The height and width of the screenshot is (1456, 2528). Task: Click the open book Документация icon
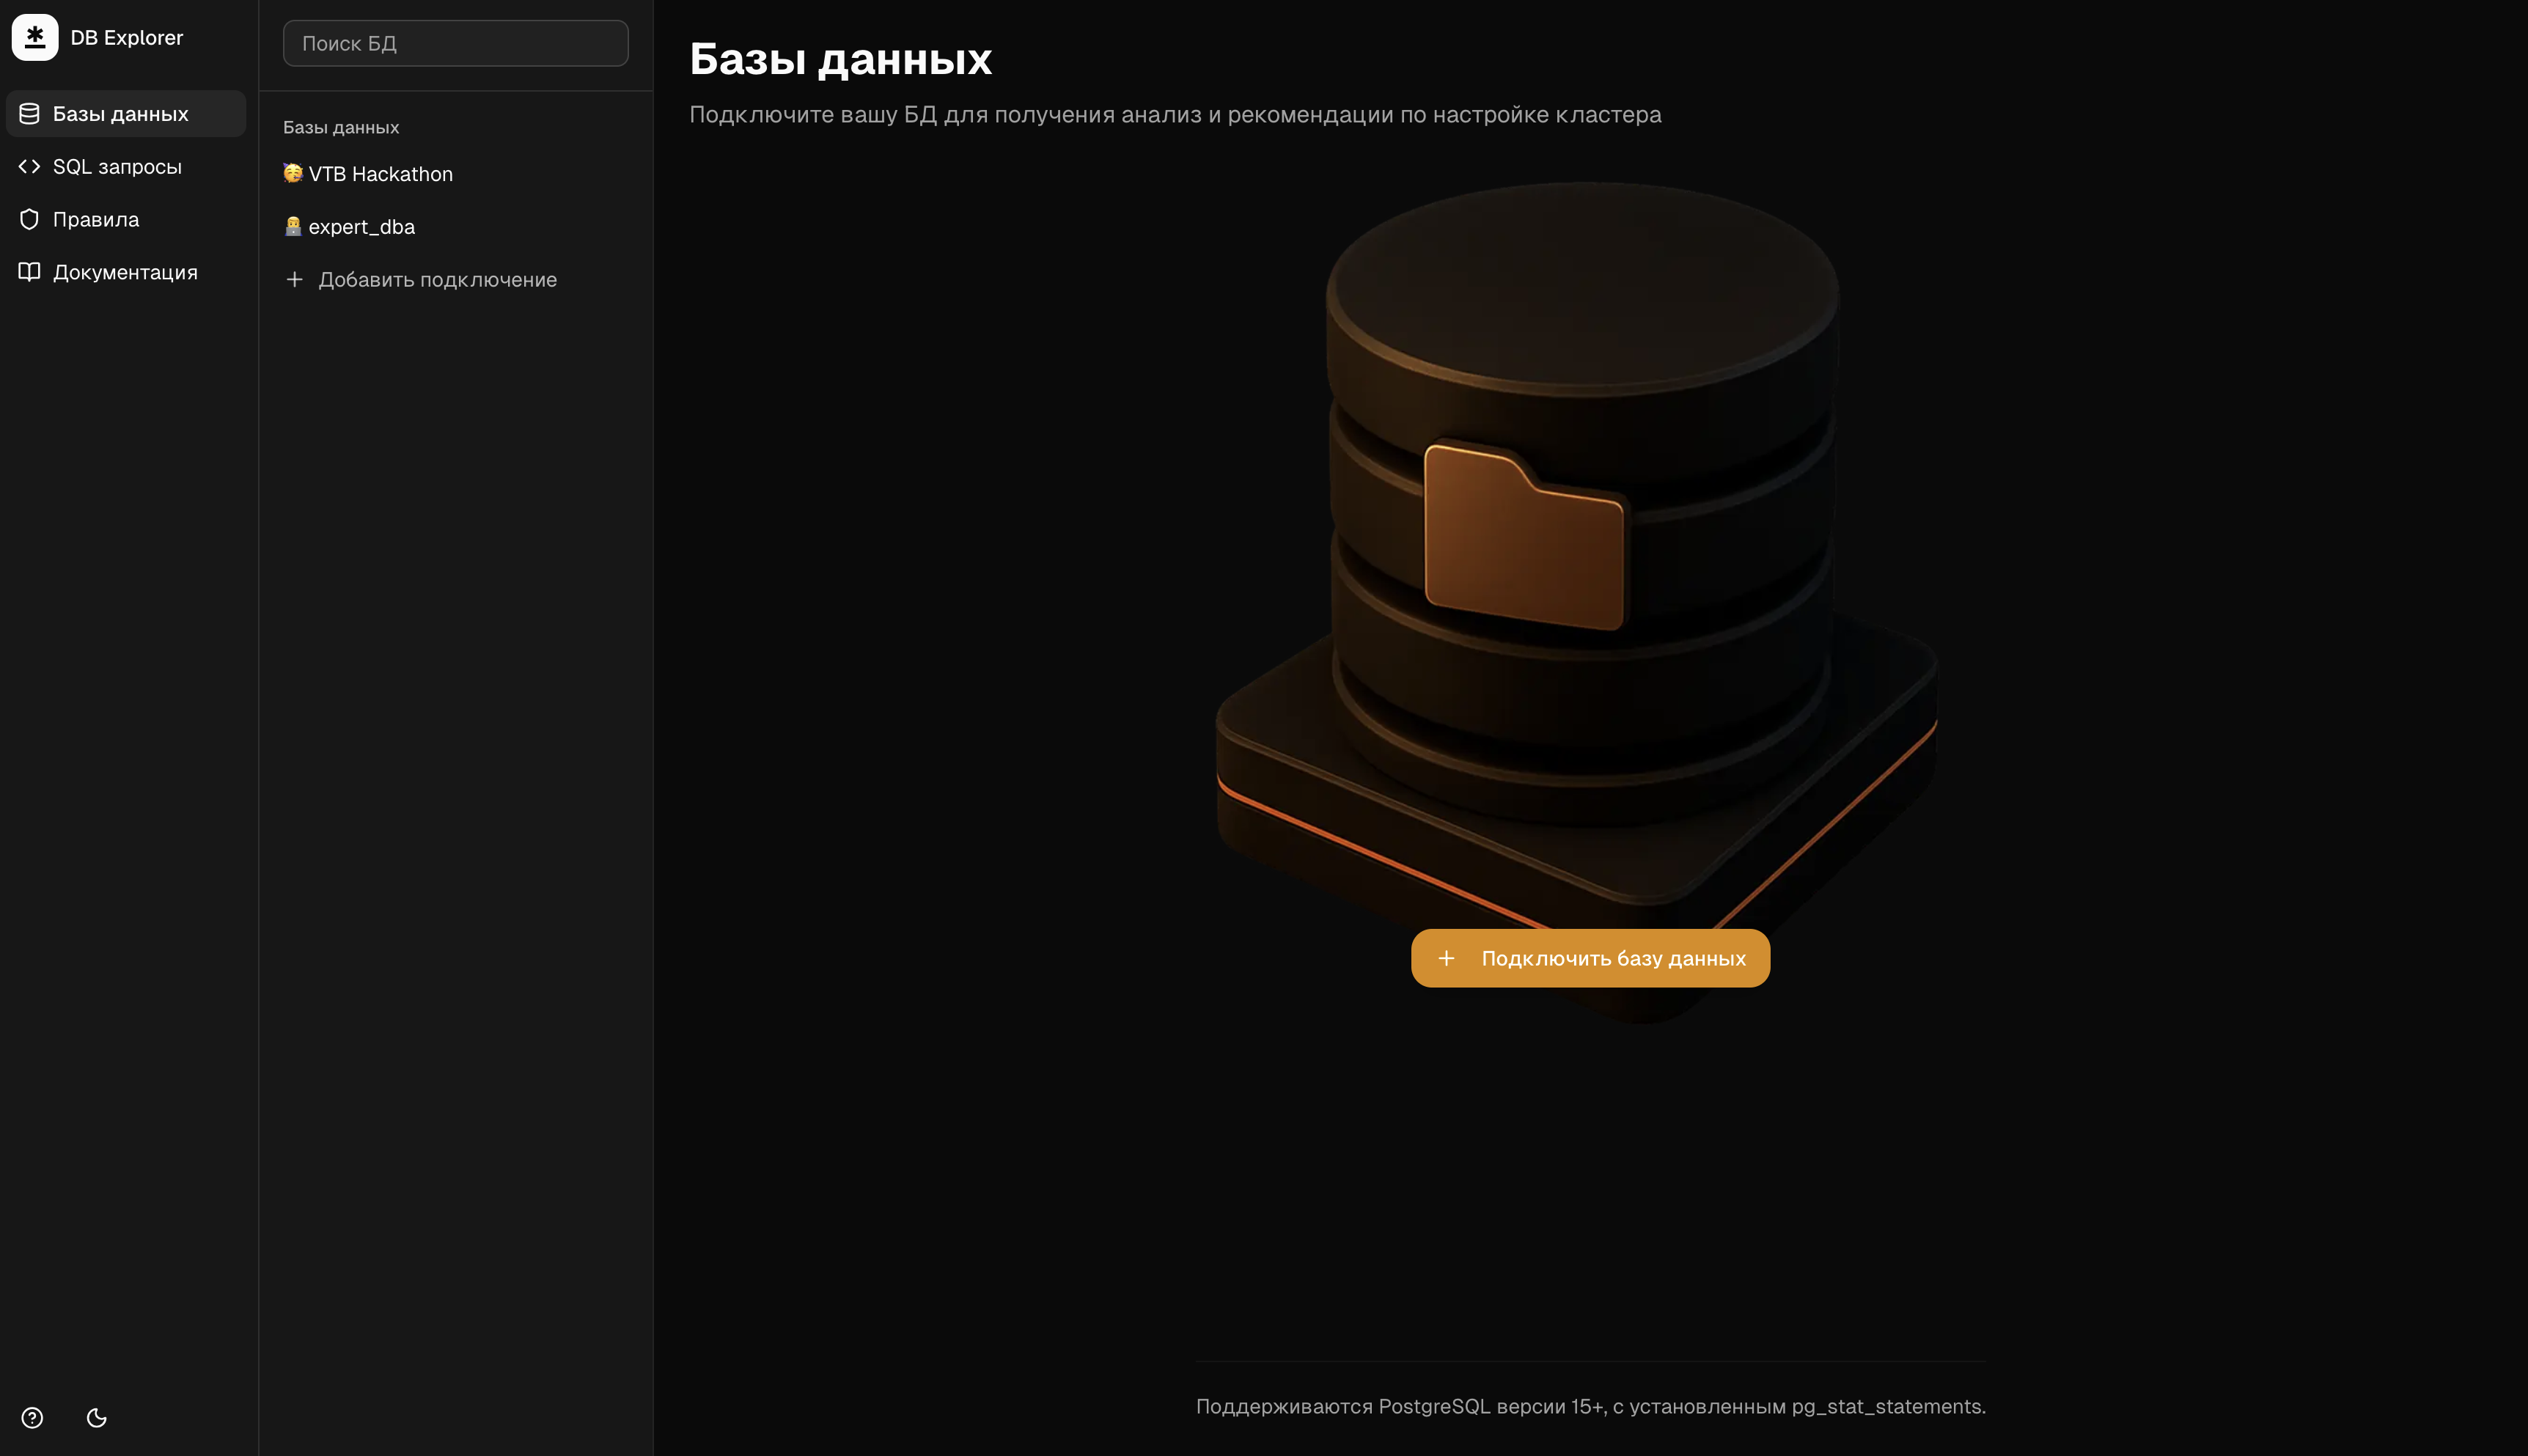29,272
